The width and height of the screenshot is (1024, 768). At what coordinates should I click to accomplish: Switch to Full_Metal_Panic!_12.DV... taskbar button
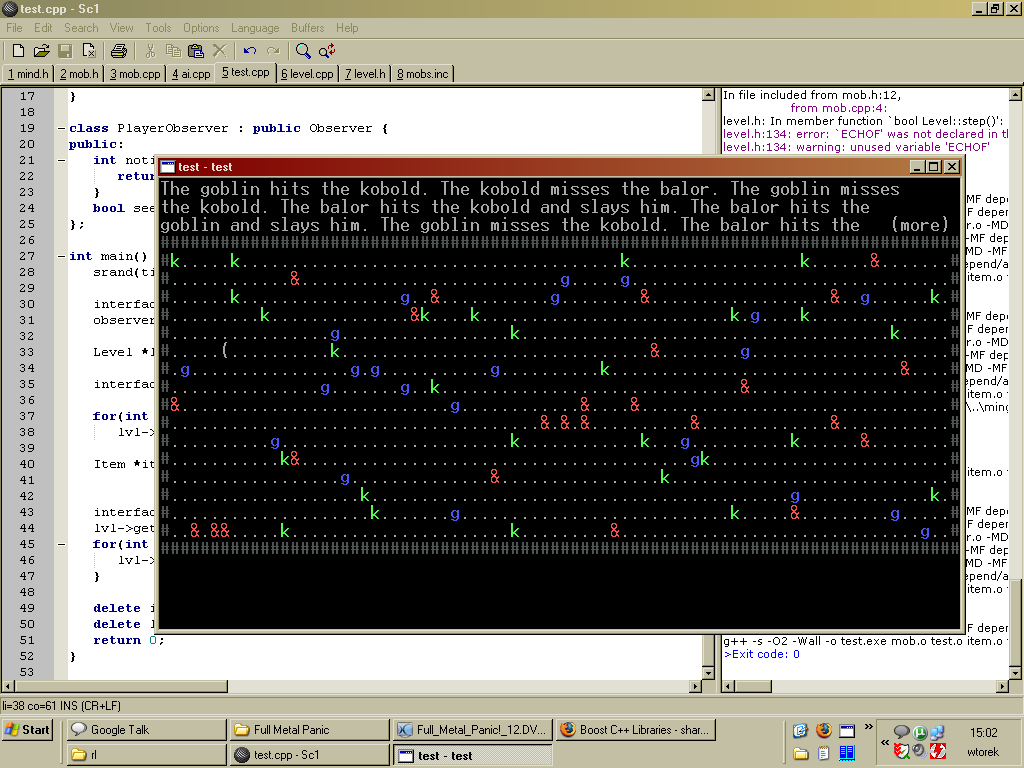pyautogui.click(x=472, y=730)
